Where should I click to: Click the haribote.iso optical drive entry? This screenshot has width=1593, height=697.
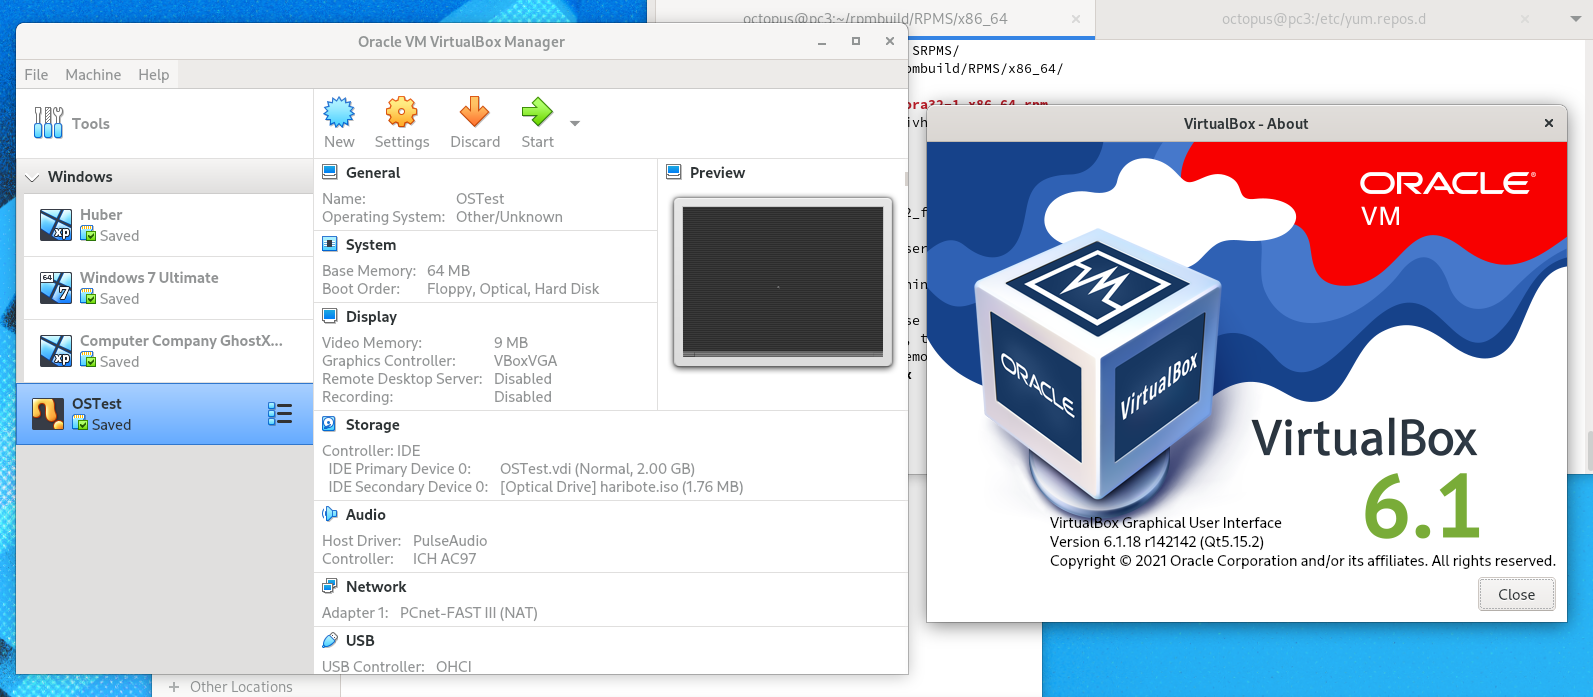(x=621, y=487)
